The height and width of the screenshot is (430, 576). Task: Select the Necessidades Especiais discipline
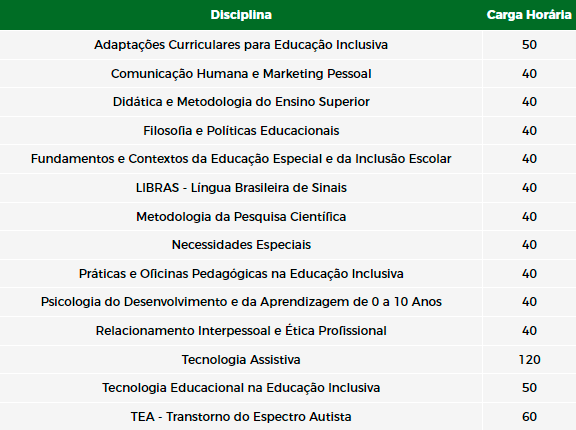pos(241,245)
